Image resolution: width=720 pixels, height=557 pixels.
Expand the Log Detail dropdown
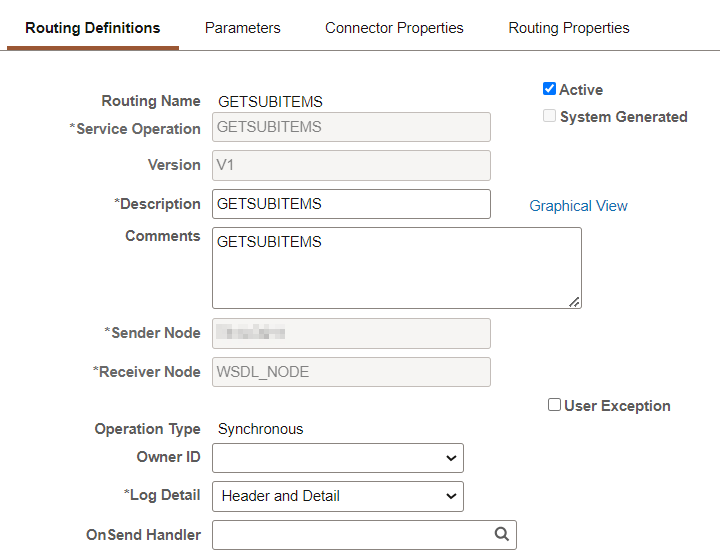pyautogui.click(x=338, y=496)
